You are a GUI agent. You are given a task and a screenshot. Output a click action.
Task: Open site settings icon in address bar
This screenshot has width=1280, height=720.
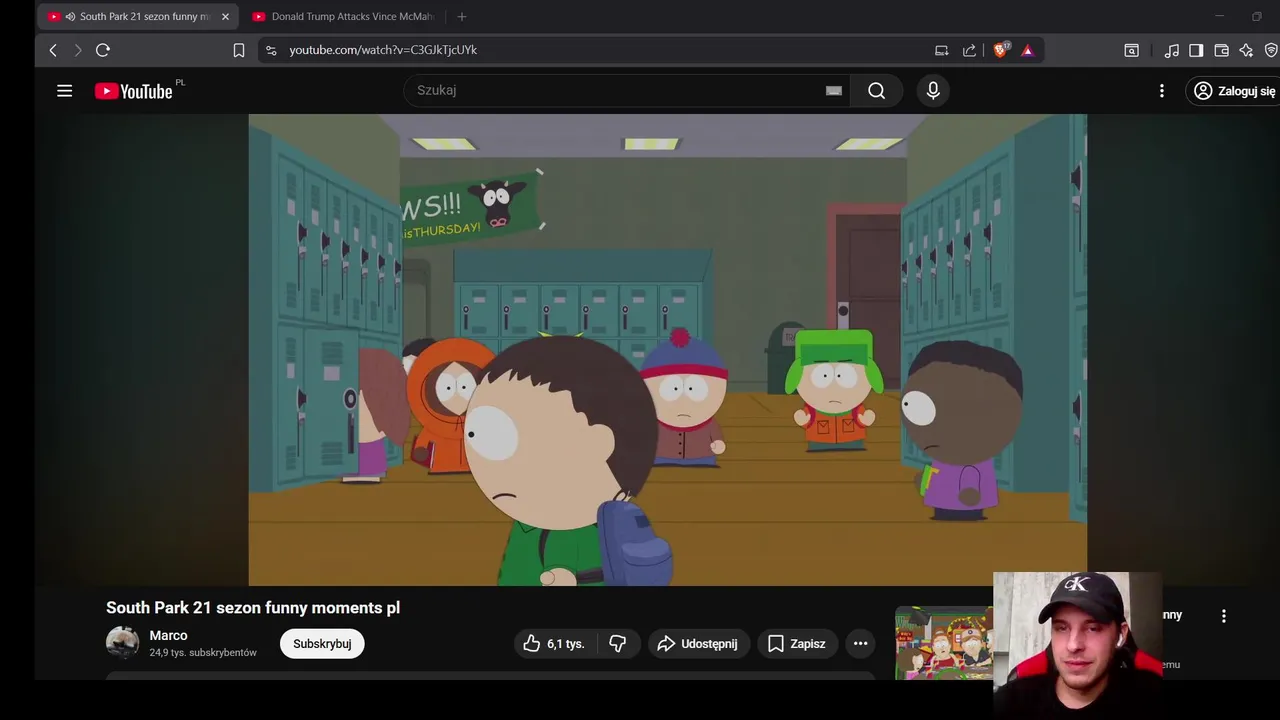(270, 50)
